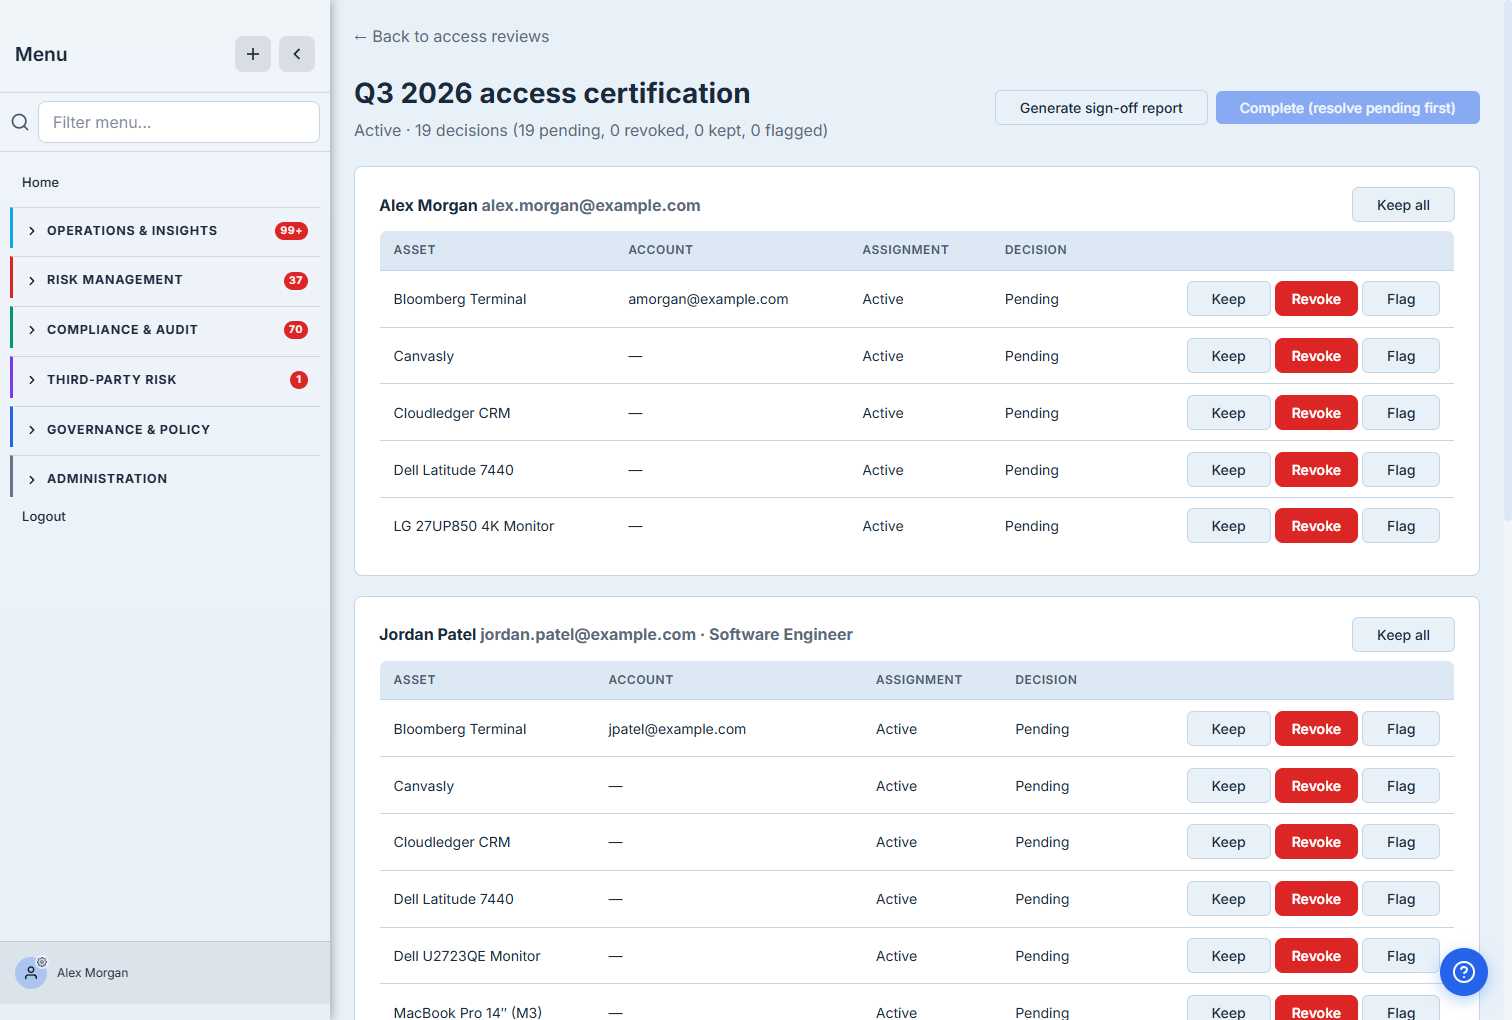1512x1020 pixels.
Task: Click jpatel@example.com account cell
Action: (x=677, y=729)
